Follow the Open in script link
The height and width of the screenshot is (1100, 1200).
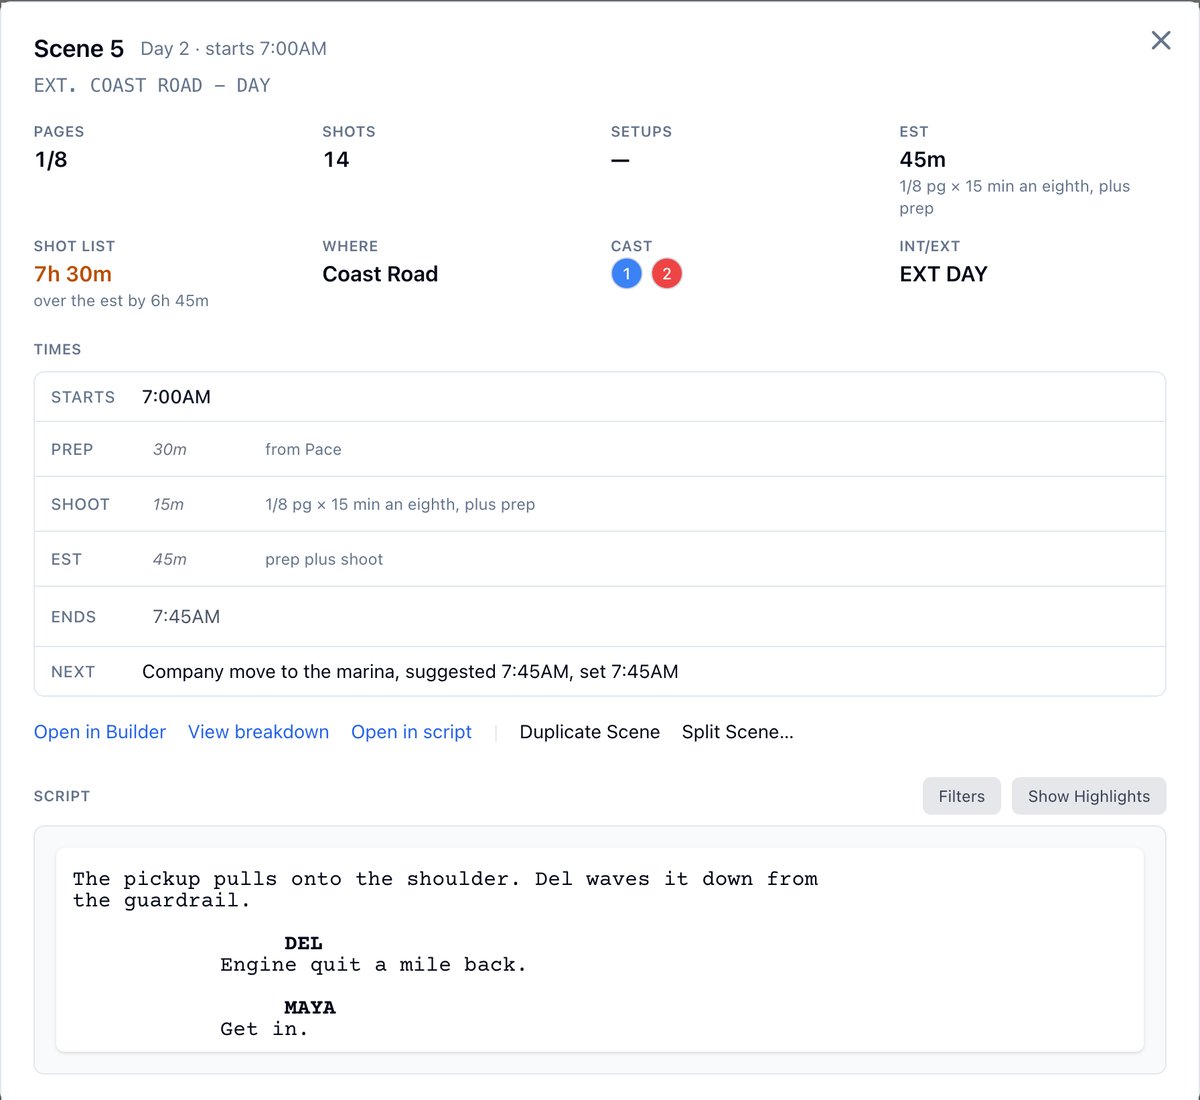(x=411, y=732)
